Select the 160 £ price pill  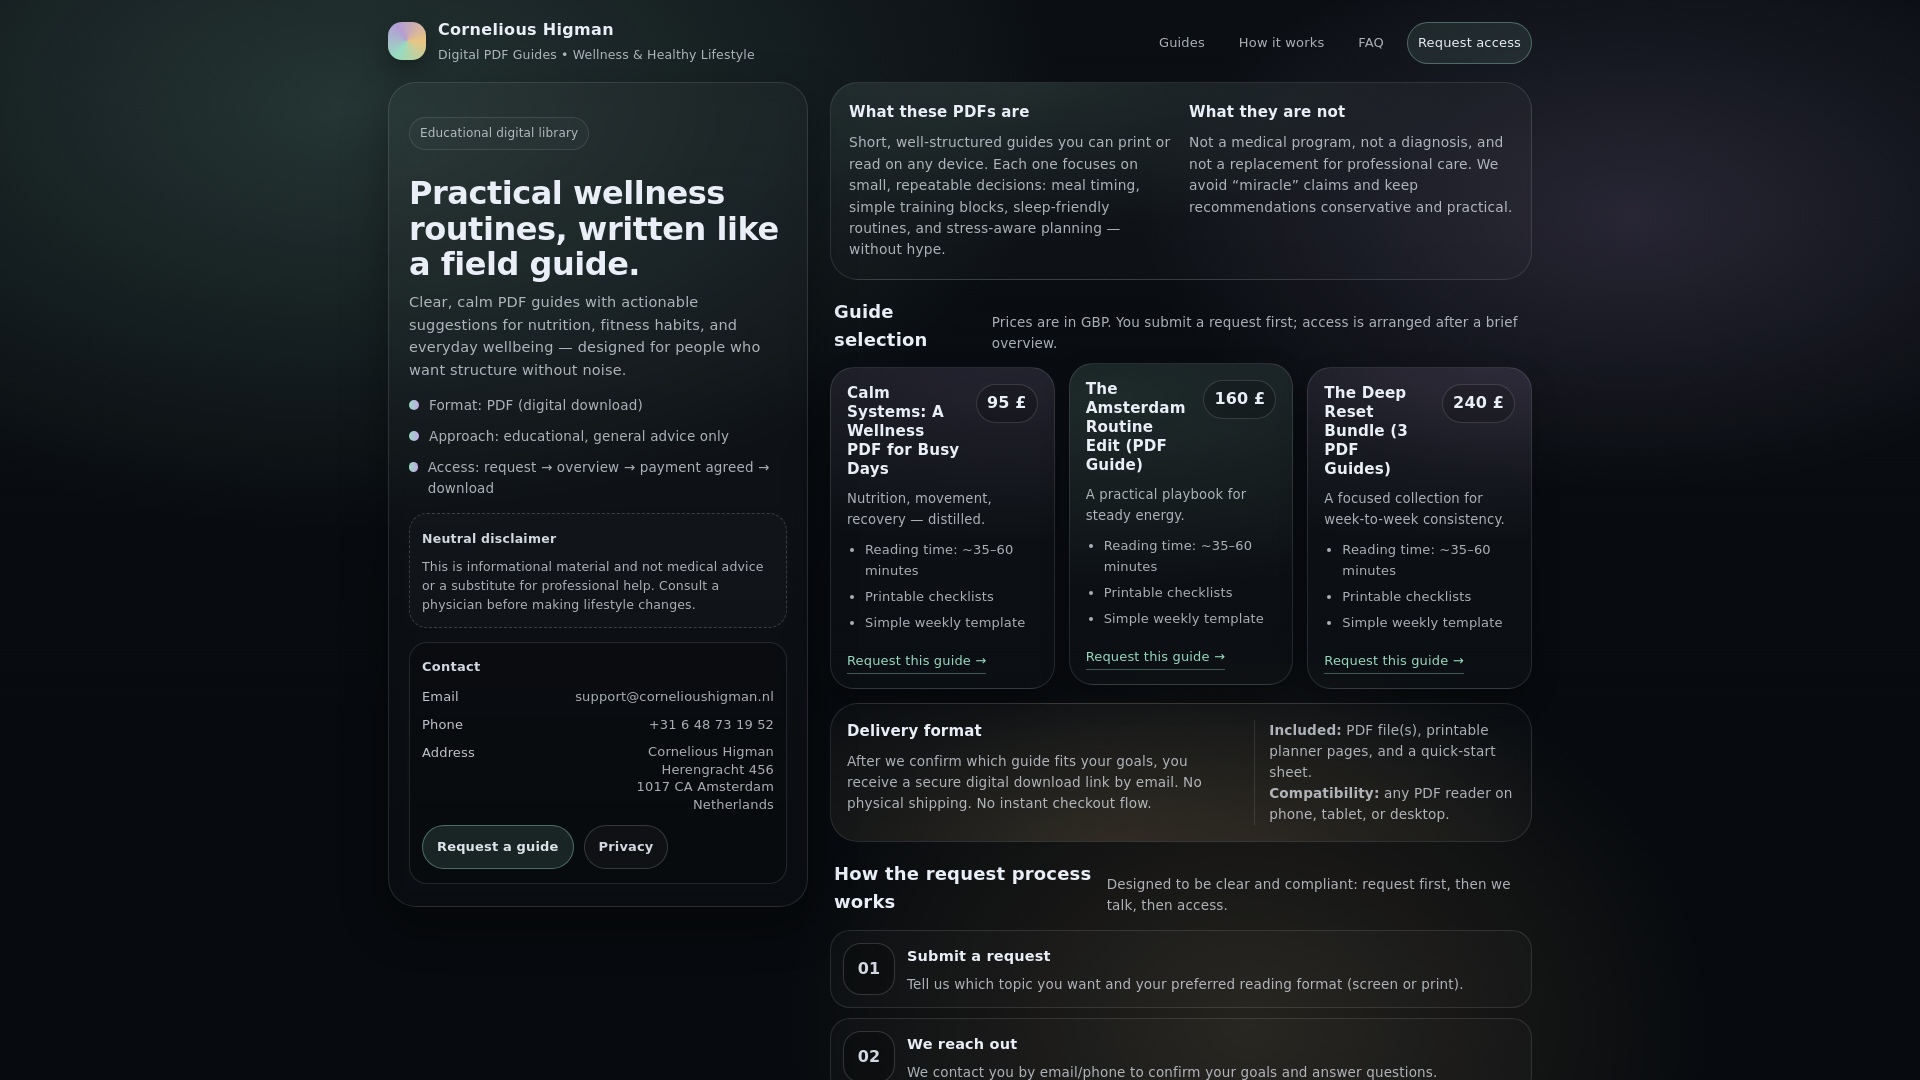pos(1239,399)
